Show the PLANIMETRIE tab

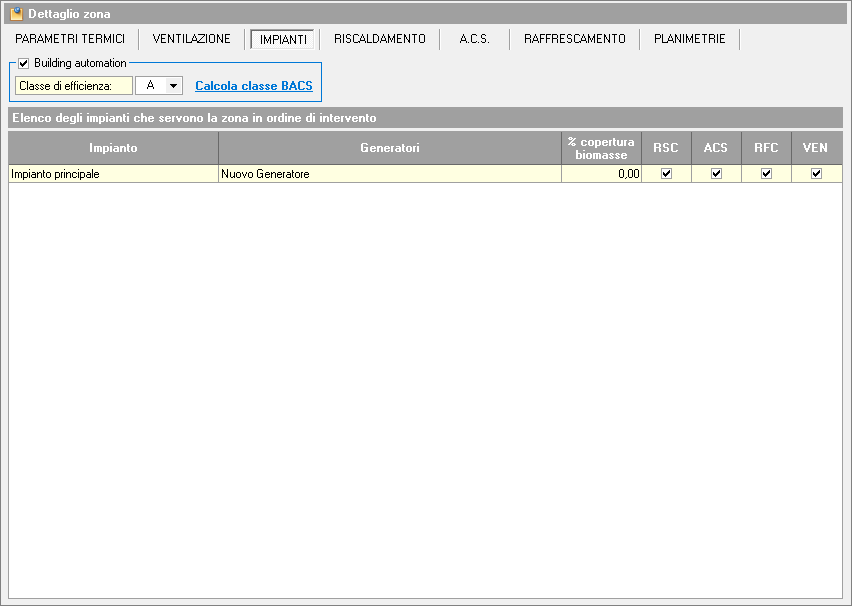[x=690, y=39]
